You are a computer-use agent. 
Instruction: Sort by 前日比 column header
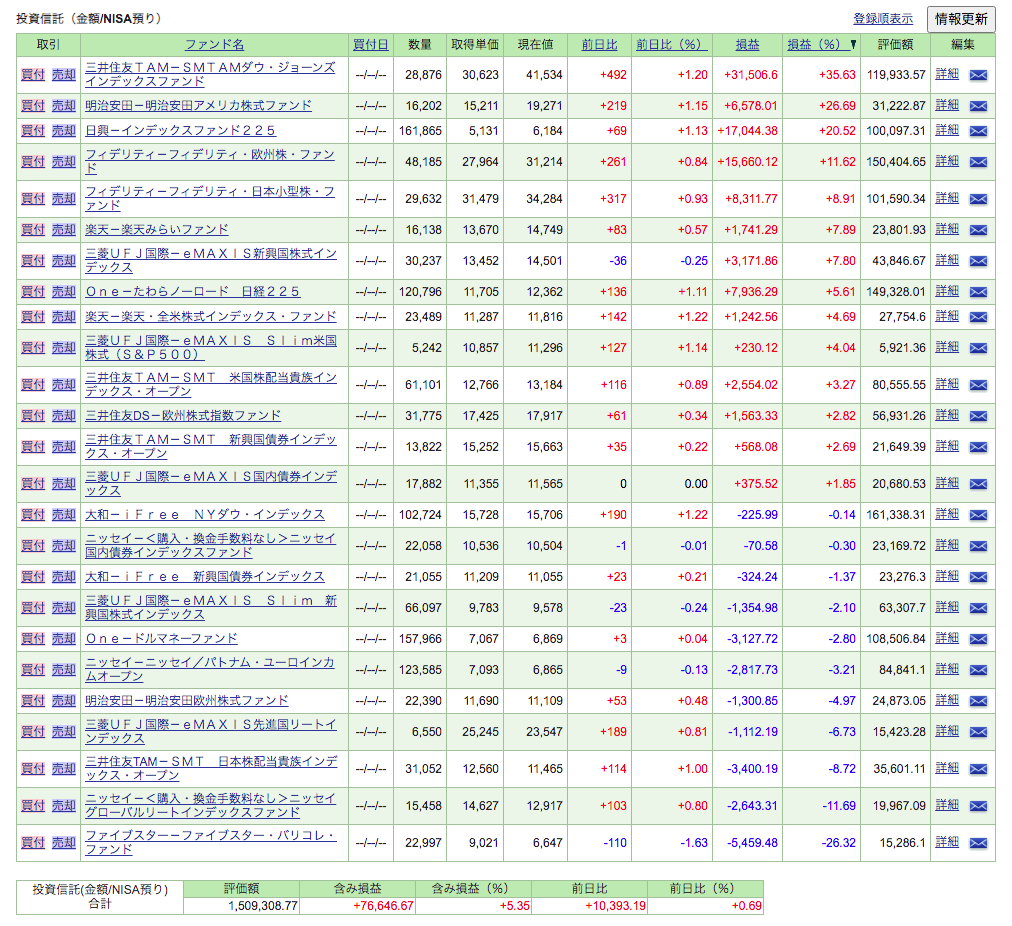[x=599, y=45]
